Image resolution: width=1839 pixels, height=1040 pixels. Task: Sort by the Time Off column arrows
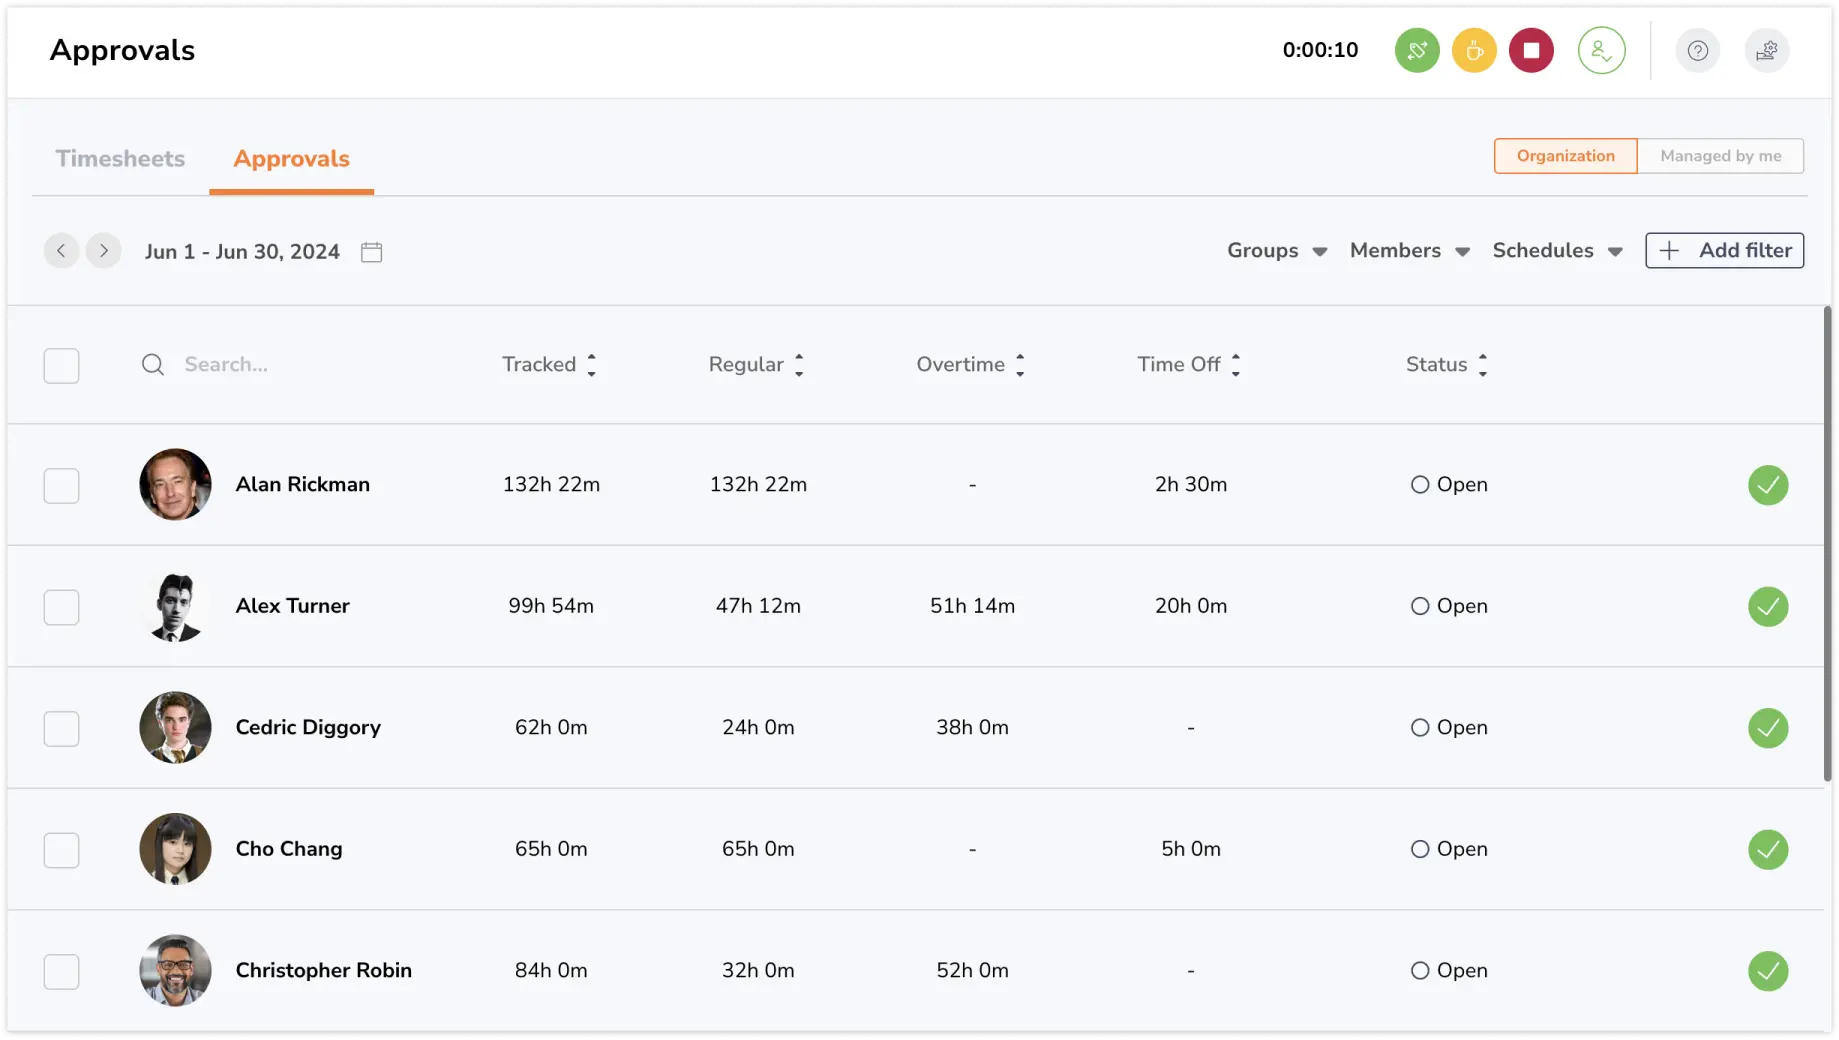coord(1235,365)
